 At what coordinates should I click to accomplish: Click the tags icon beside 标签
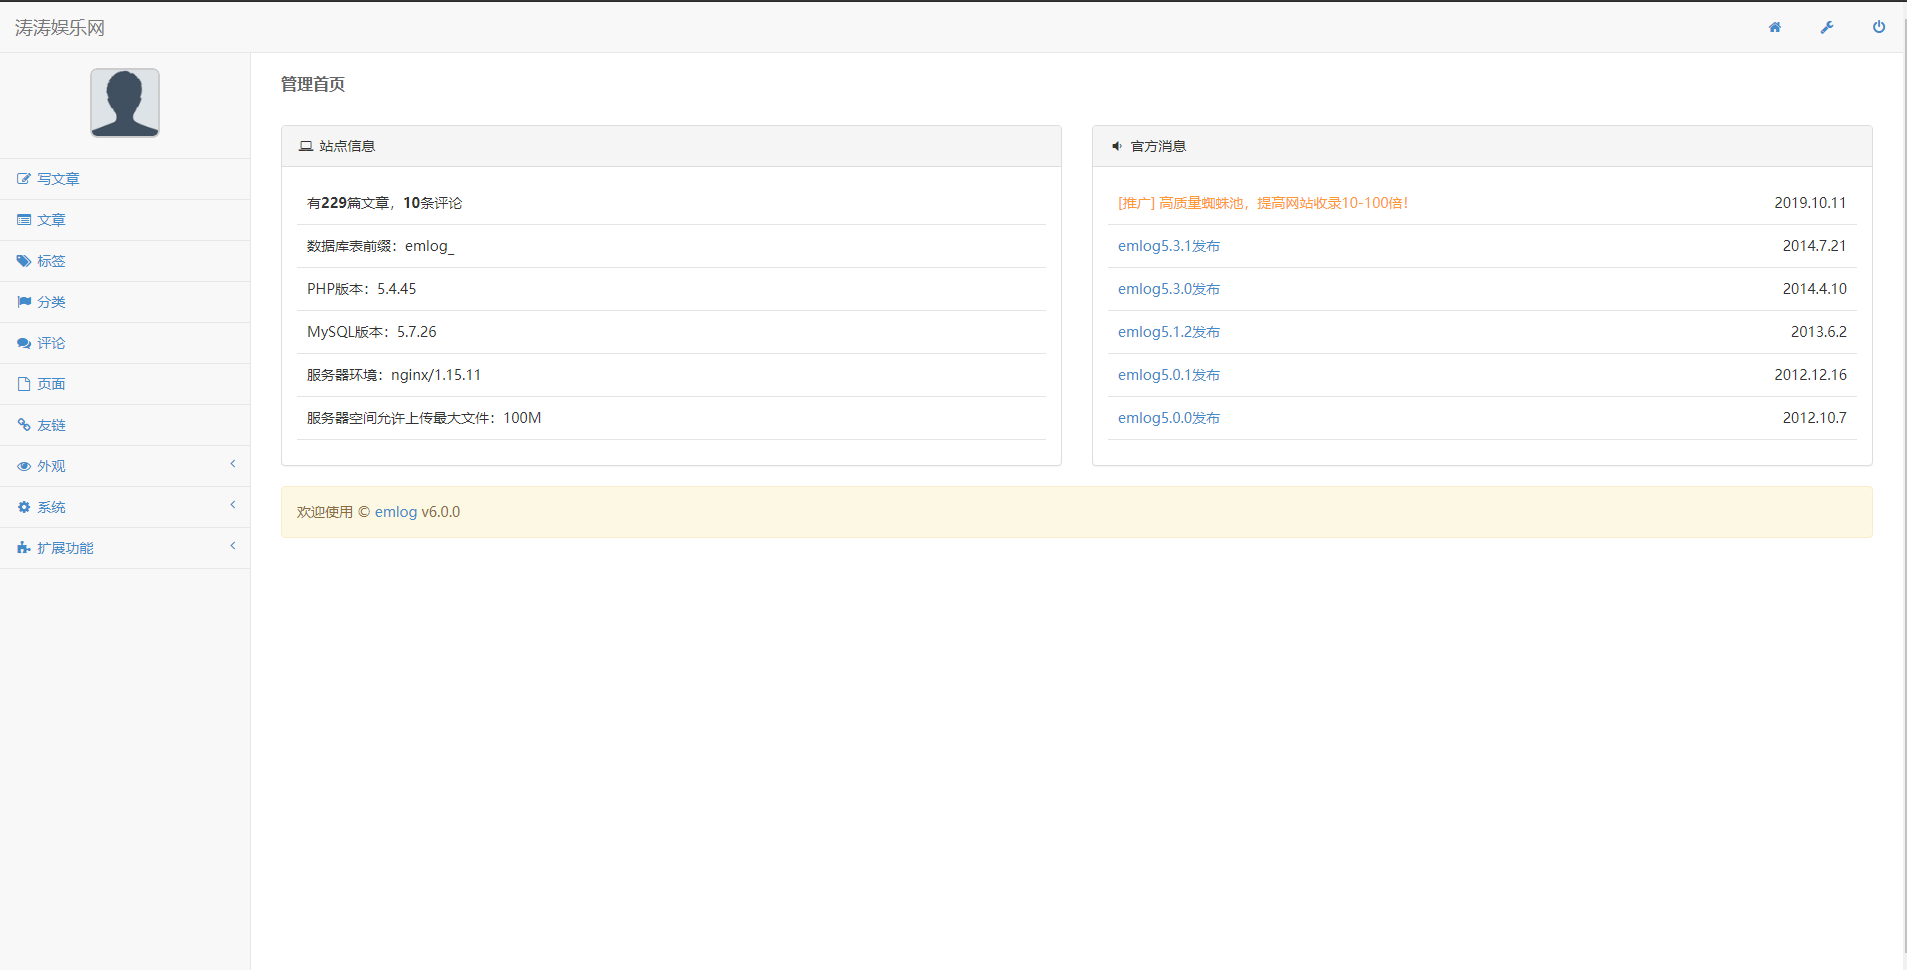click(24, 261)
